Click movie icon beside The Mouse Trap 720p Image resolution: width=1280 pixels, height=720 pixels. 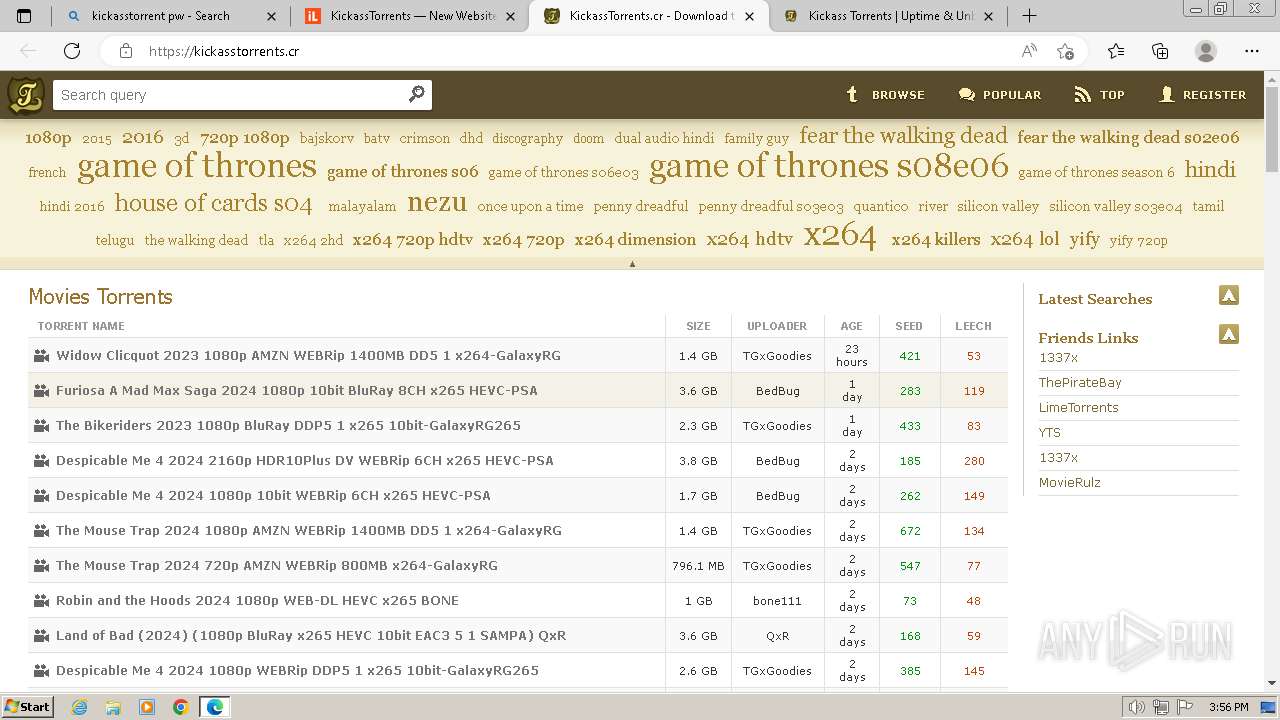41,565
